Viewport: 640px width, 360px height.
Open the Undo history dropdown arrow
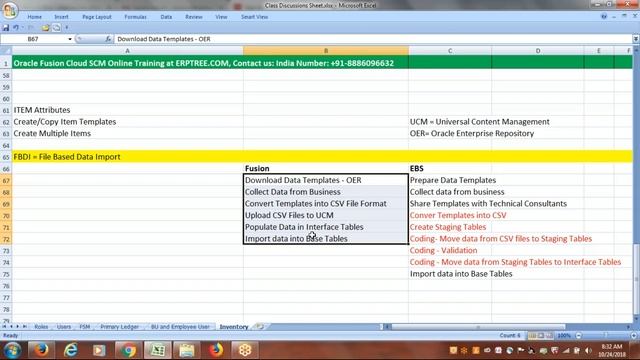coord(22,28)
